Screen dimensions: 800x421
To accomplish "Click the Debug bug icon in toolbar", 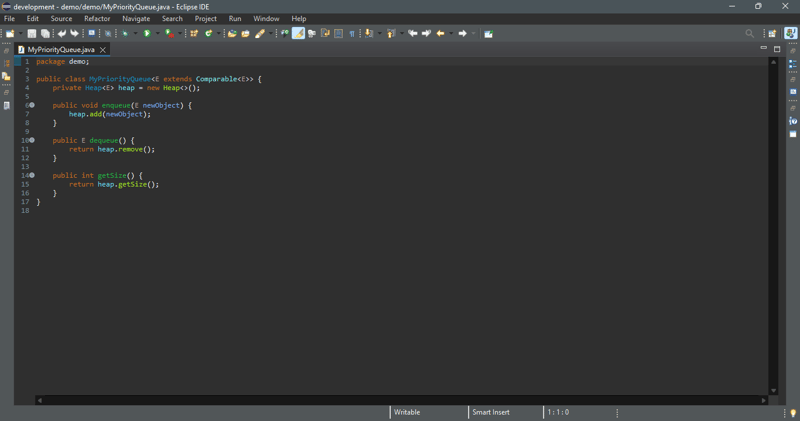I will (x=125, y=34).
